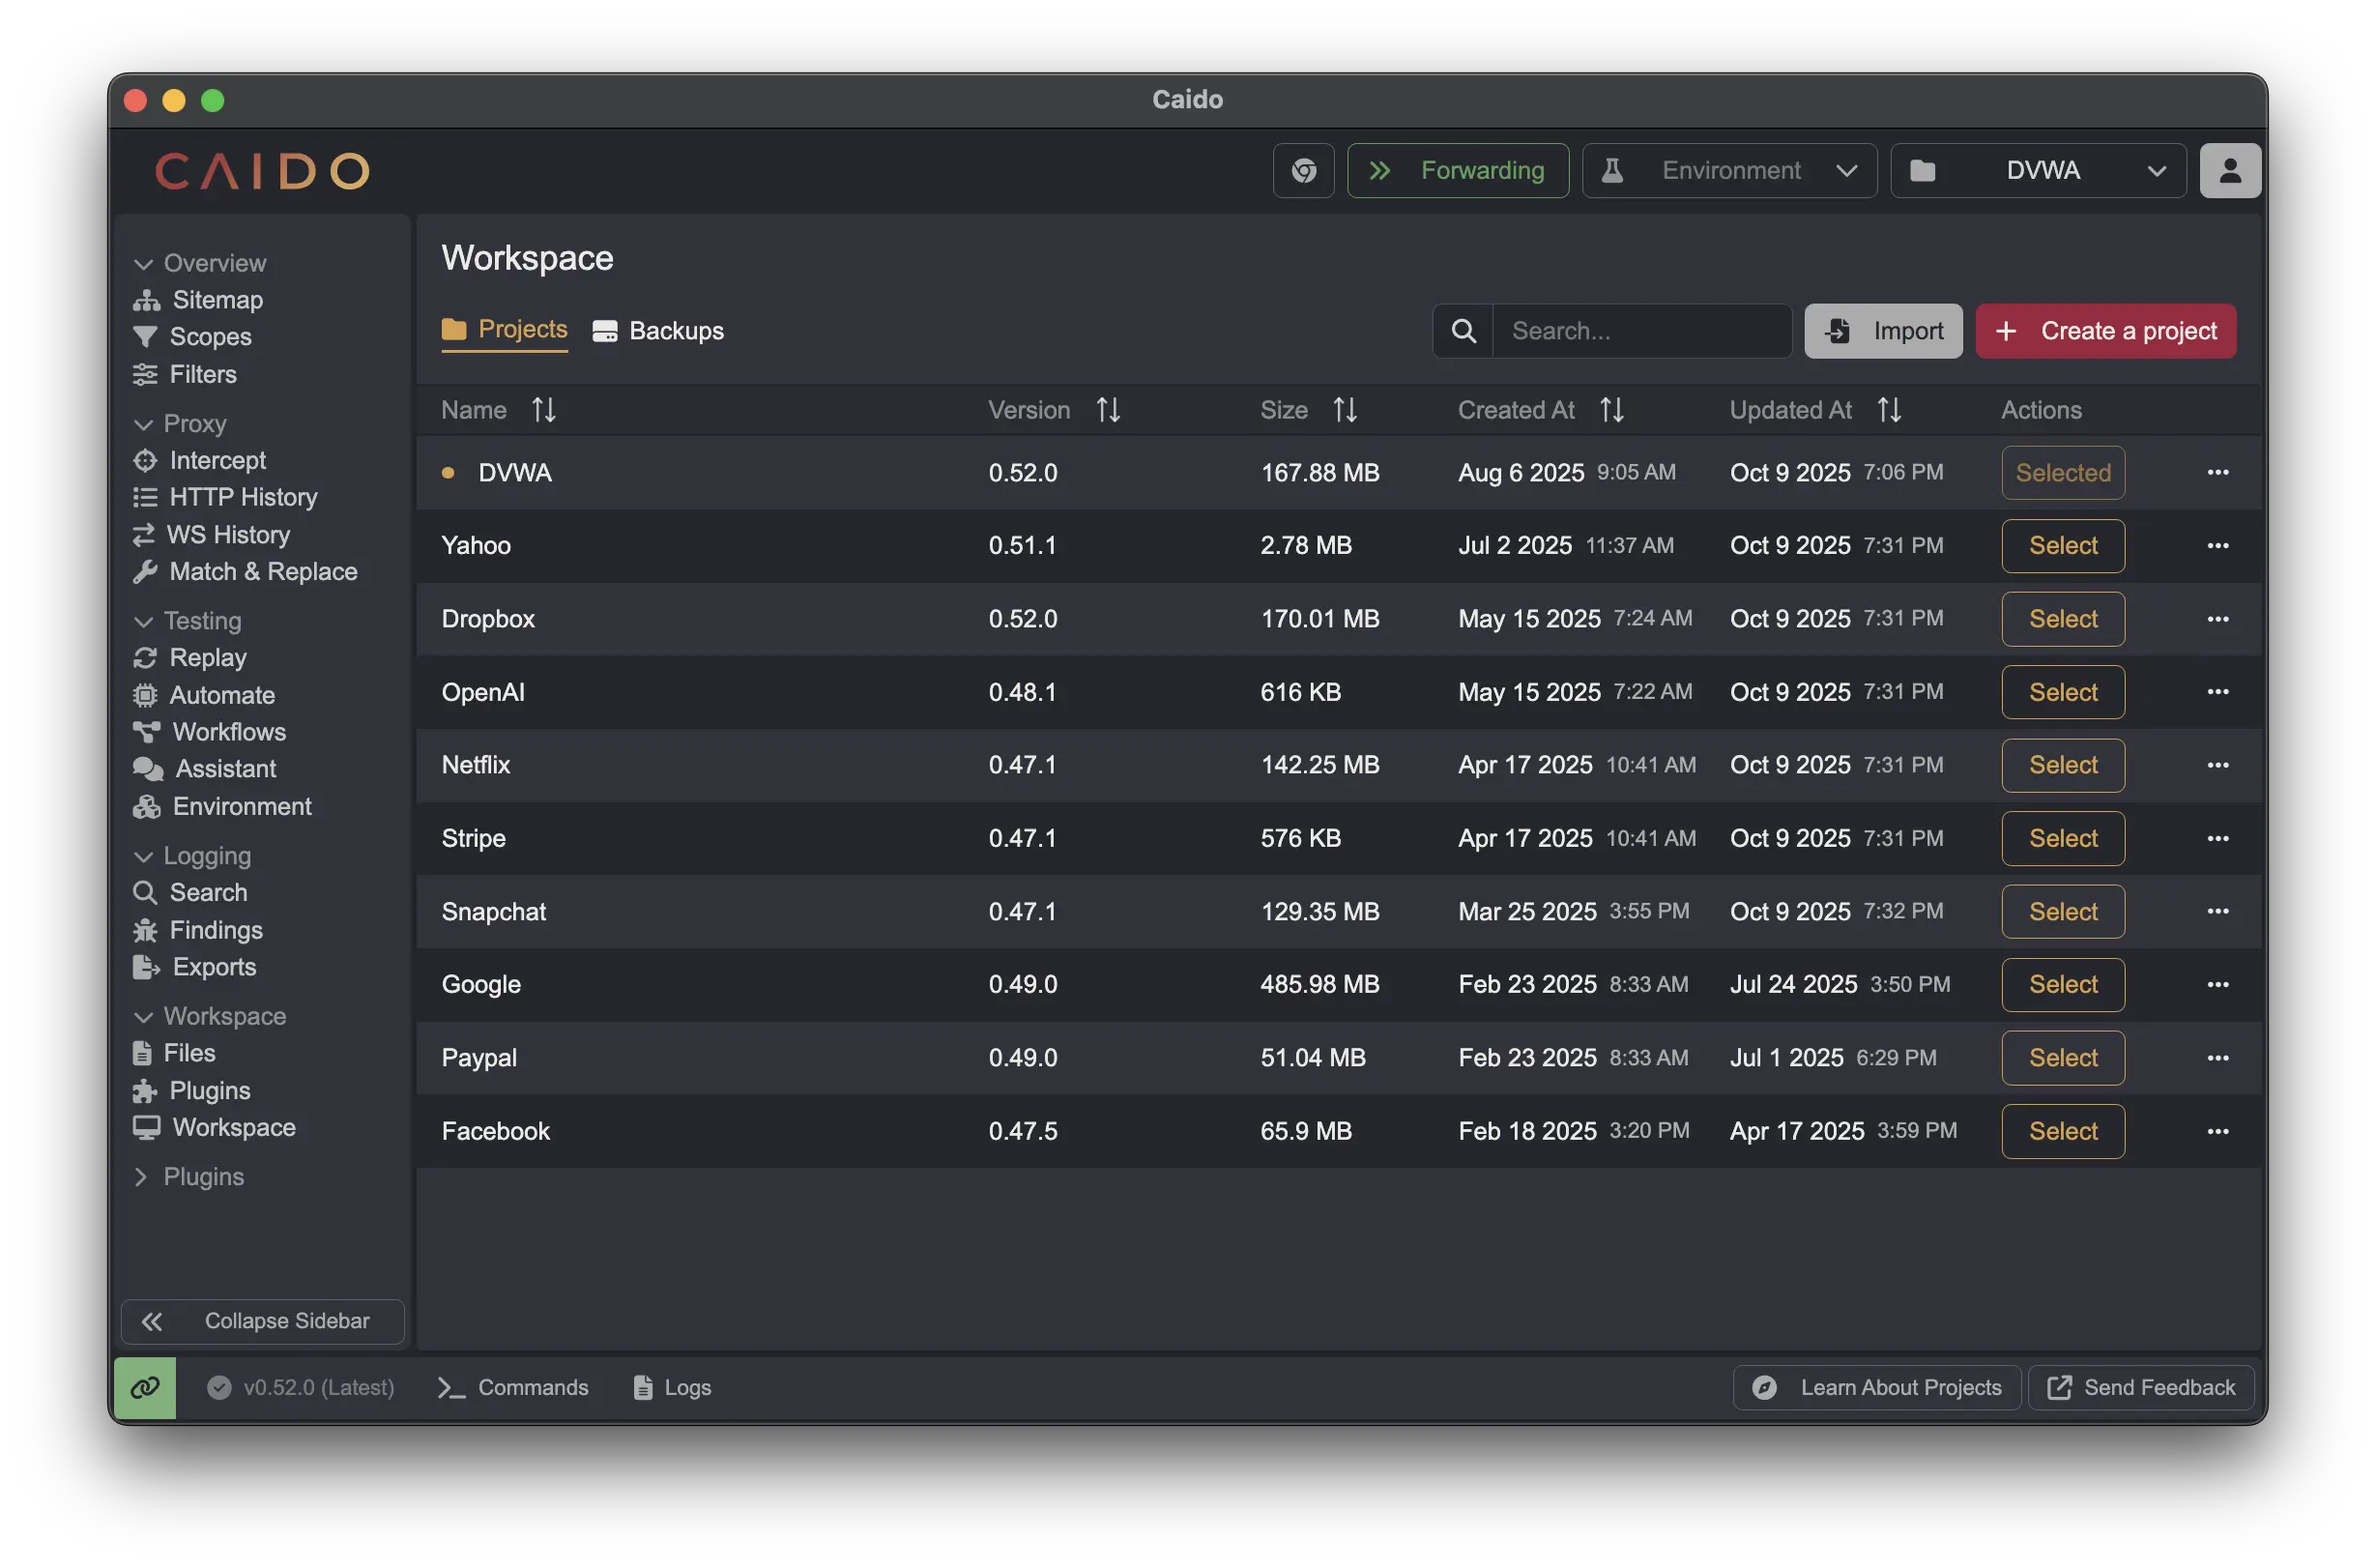Click Import button
The width and height of the screenshot is (2376, 1568).
1884,331
